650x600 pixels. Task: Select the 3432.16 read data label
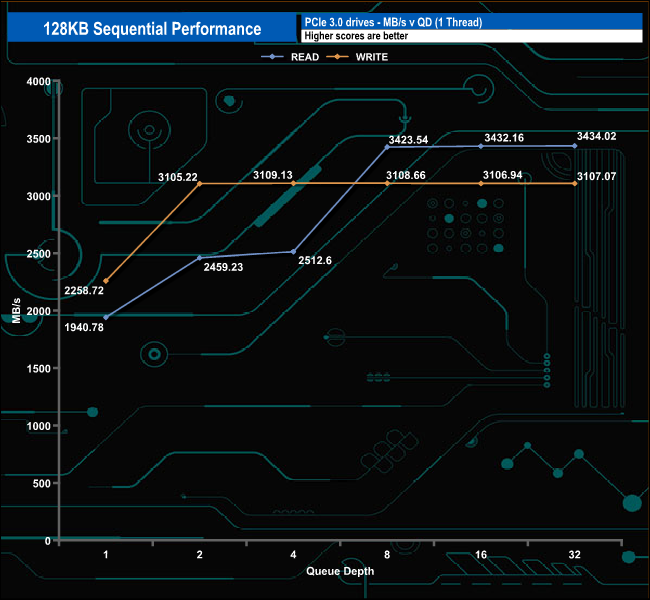click(504, 138)
